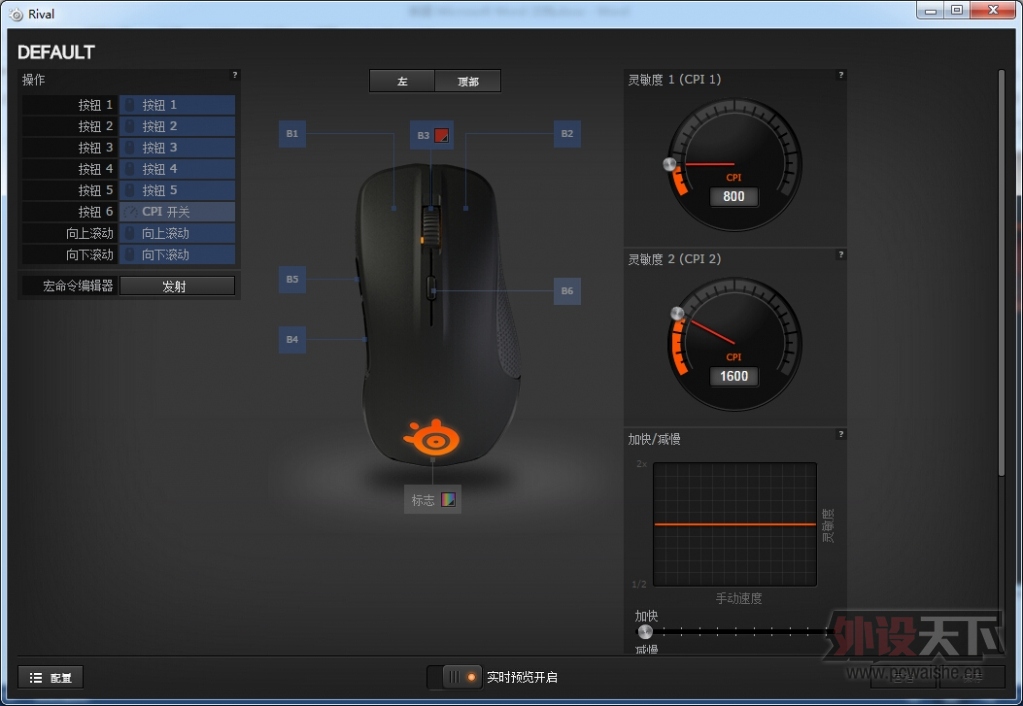Maximize the Rival window
The width and height of the screenshot is (1023, 706).
956,10
